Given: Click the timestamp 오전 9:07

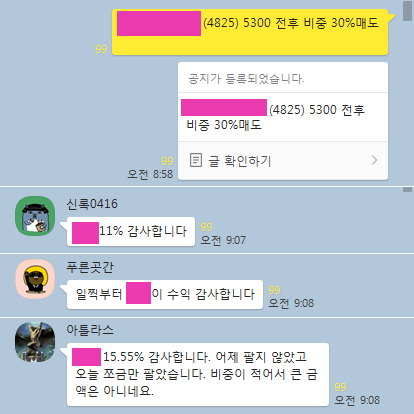Looking at the screenshot, I should pyautogui.click(x=223, y=240).
